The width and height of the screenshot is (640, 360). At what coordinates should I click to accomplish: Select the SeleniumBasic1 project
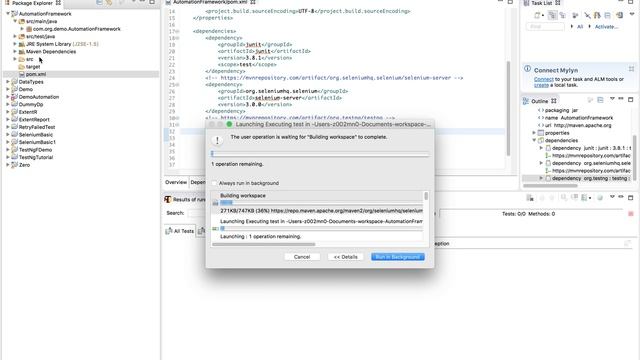(37, 142)
